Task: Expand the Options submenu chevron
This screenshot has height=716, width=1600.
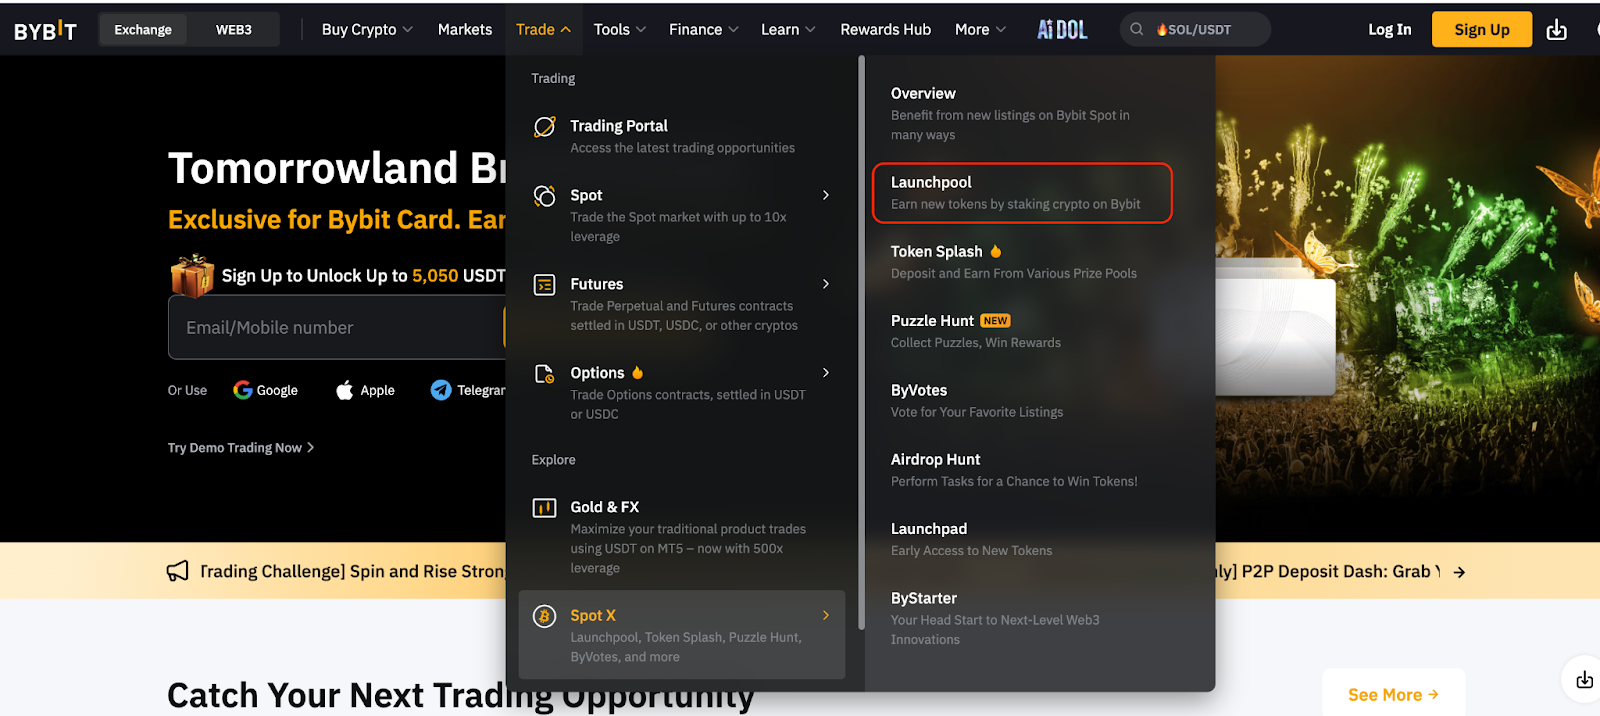Action: [x=826, y=373]
